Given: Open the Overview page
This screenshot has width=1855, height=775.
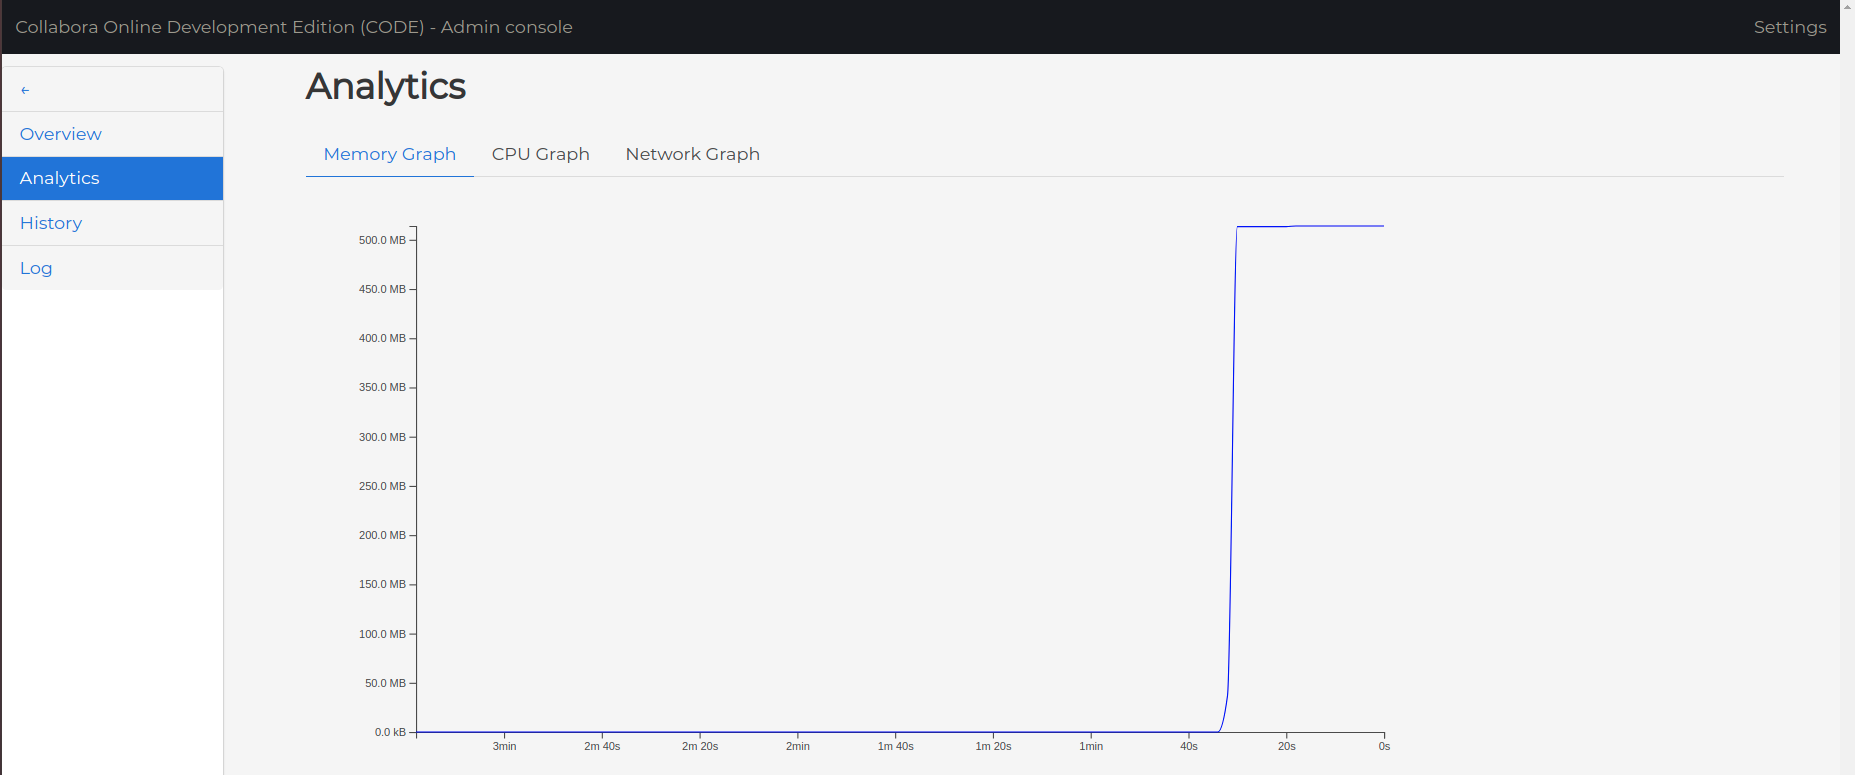Looking at the screenshot, I should 61,134.
